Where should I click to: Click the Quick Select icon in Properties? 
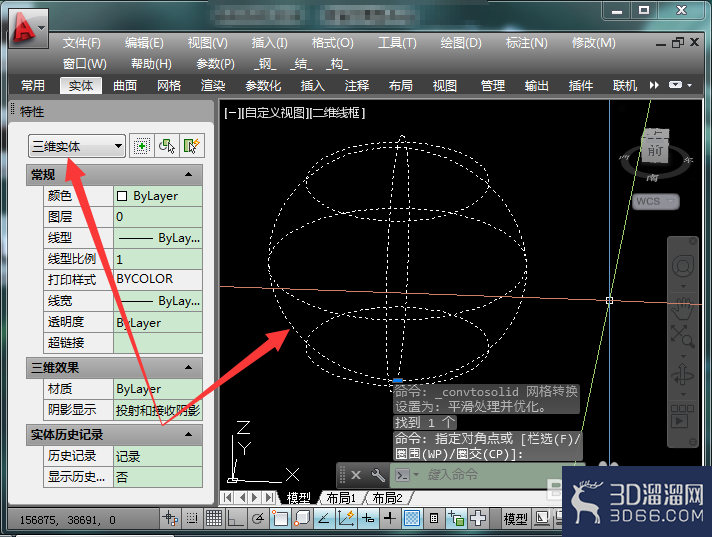point(192,146)
